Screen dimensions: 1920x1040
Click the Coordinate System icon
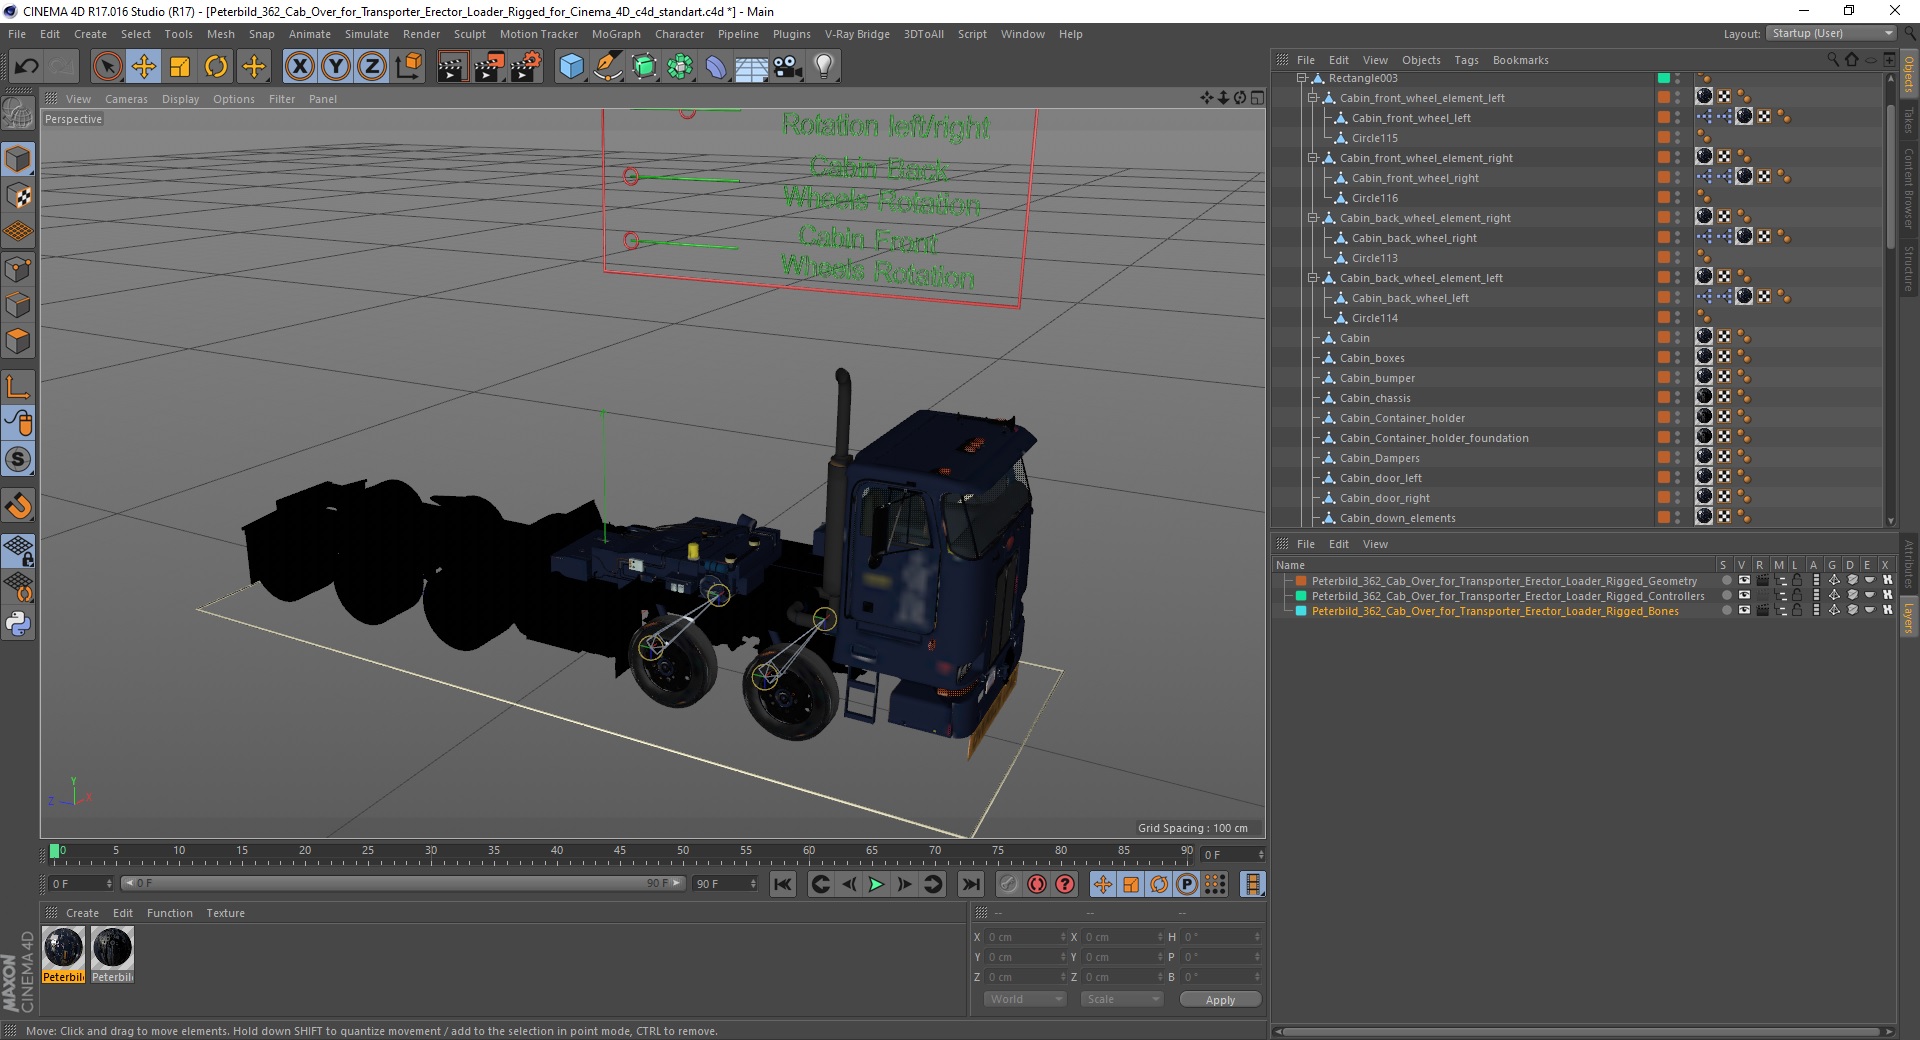pyautogui.click(x=409, y=67)
